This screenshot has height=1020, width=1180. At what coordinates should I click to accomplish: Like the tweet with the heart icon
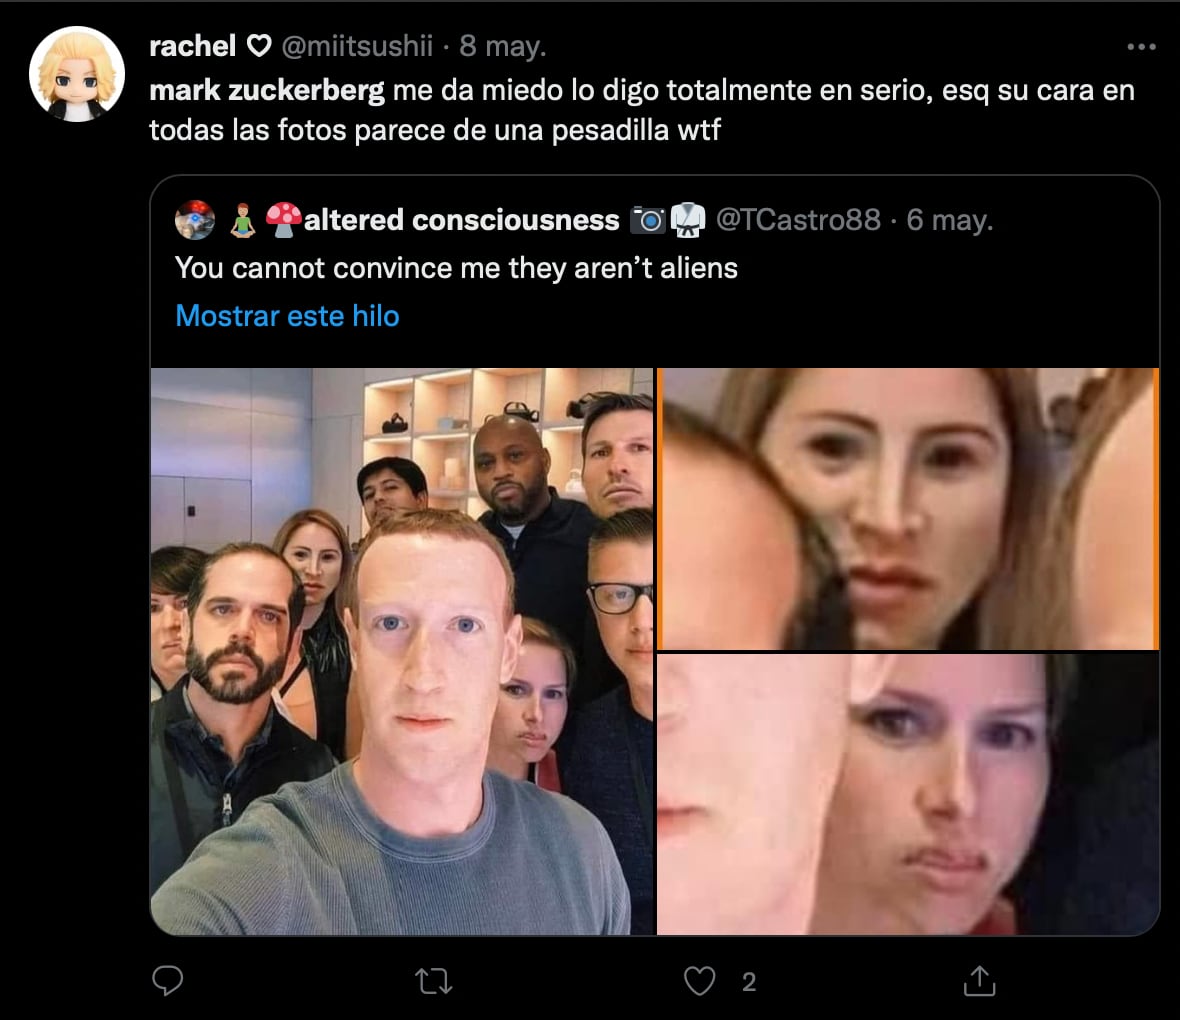tap(699, 981)
